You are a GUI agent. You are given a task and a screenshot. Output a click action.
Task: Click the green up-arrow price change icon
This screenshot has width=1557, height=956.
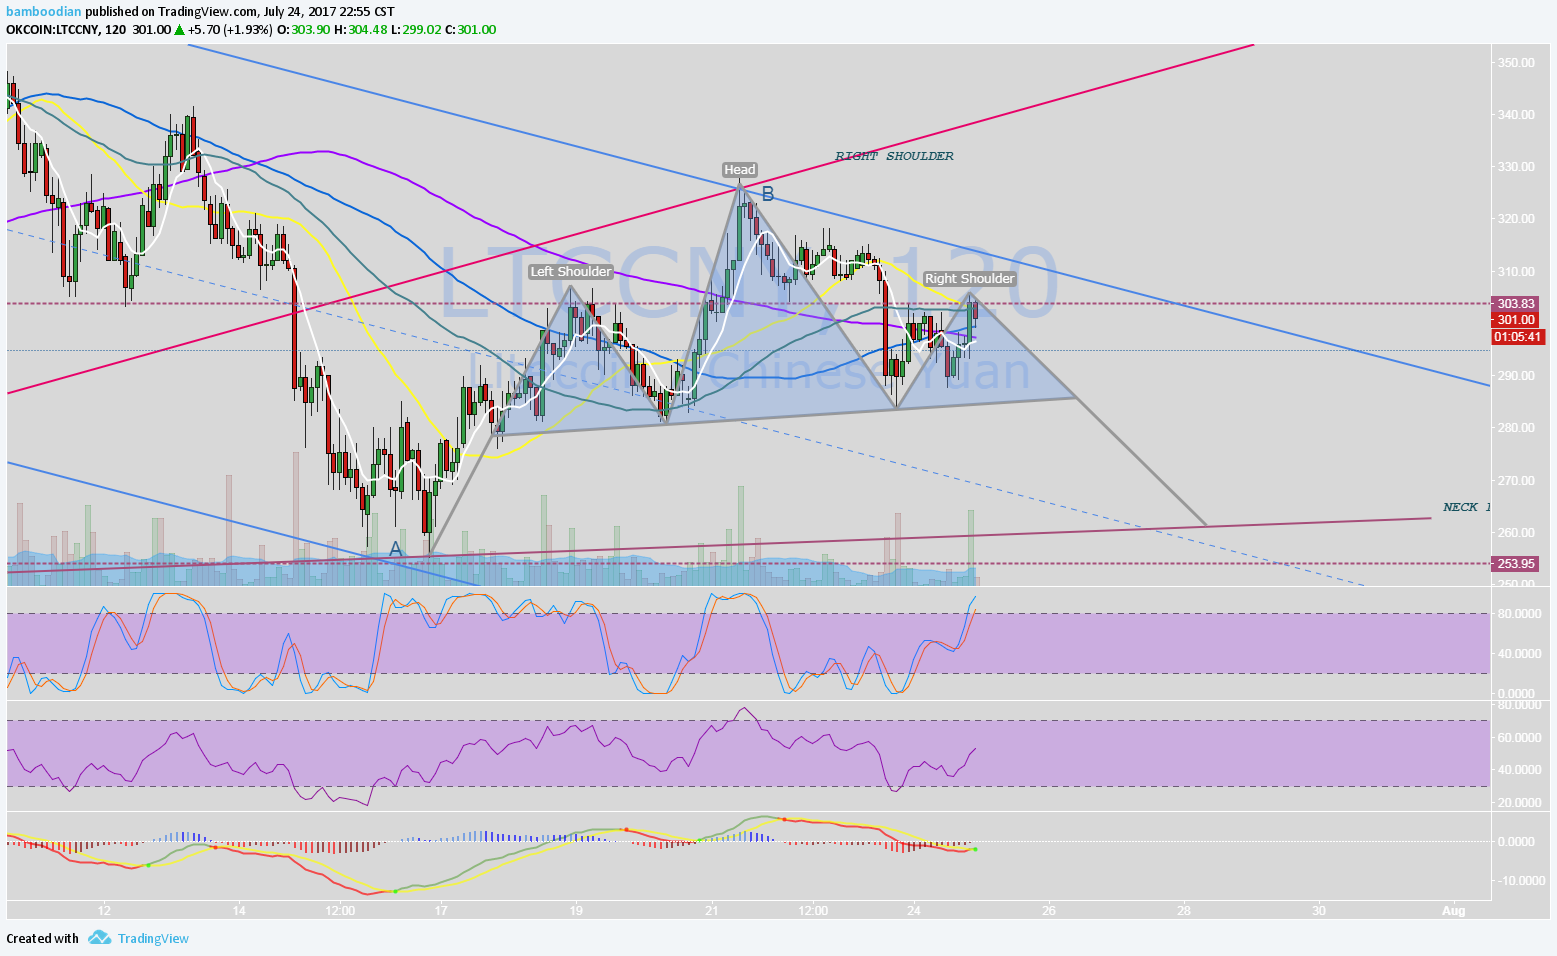180,30
